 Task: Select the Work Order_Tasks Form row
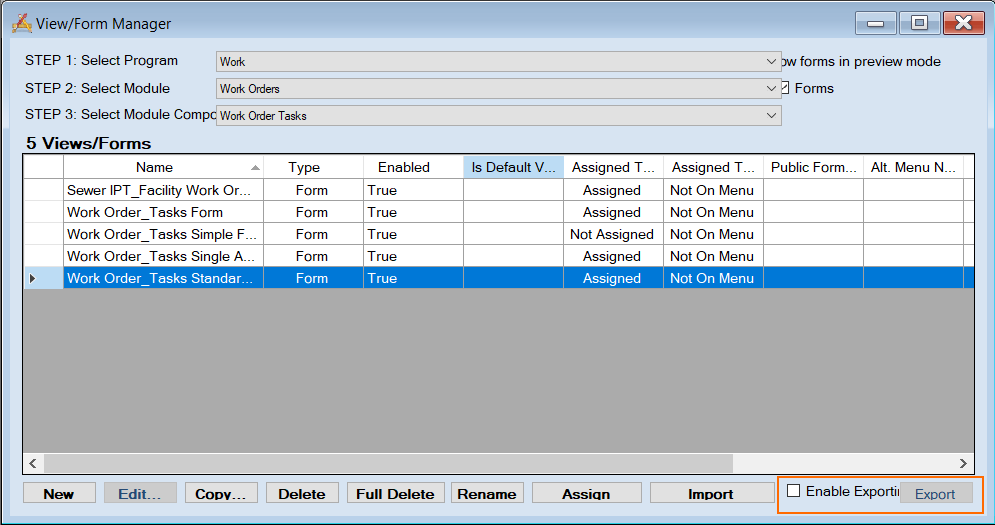(x=498, y=212)
